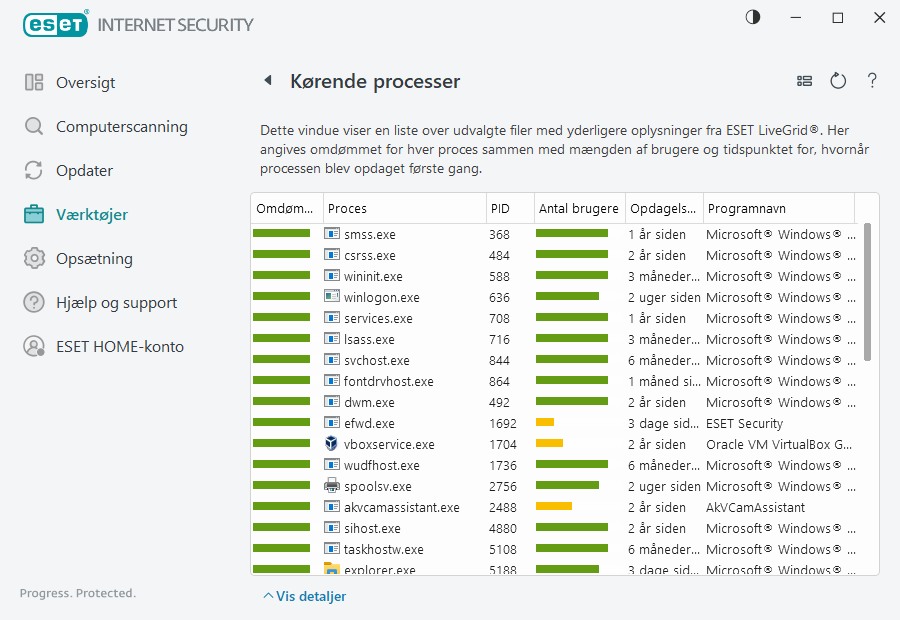Viewport: 900px width, 620px height.
Task: Expand Vis detaljer at the bottom
Action: point(305,596)
